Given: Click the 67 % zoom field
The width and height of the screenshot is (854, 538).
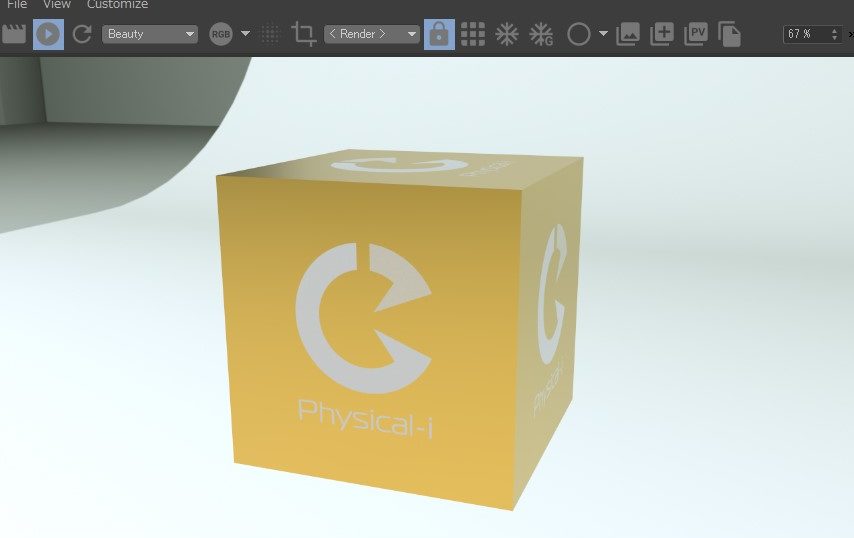Looking at the screenshot, I should click(807, 34).
